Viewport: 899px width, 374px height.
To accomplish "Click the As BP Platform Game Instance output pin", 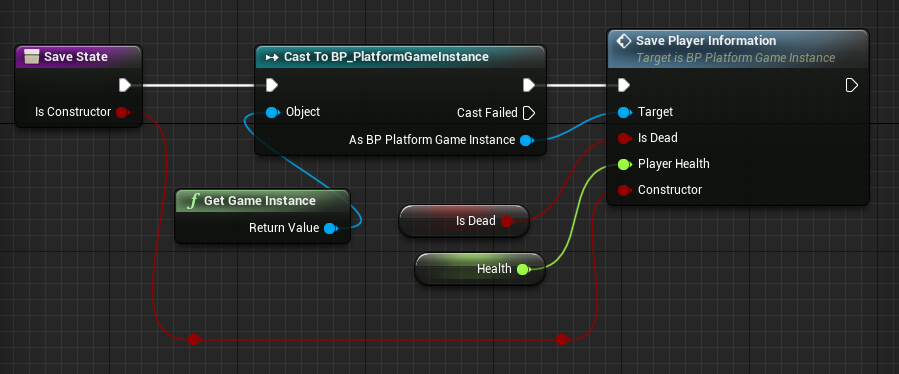I will coord(526,140).
